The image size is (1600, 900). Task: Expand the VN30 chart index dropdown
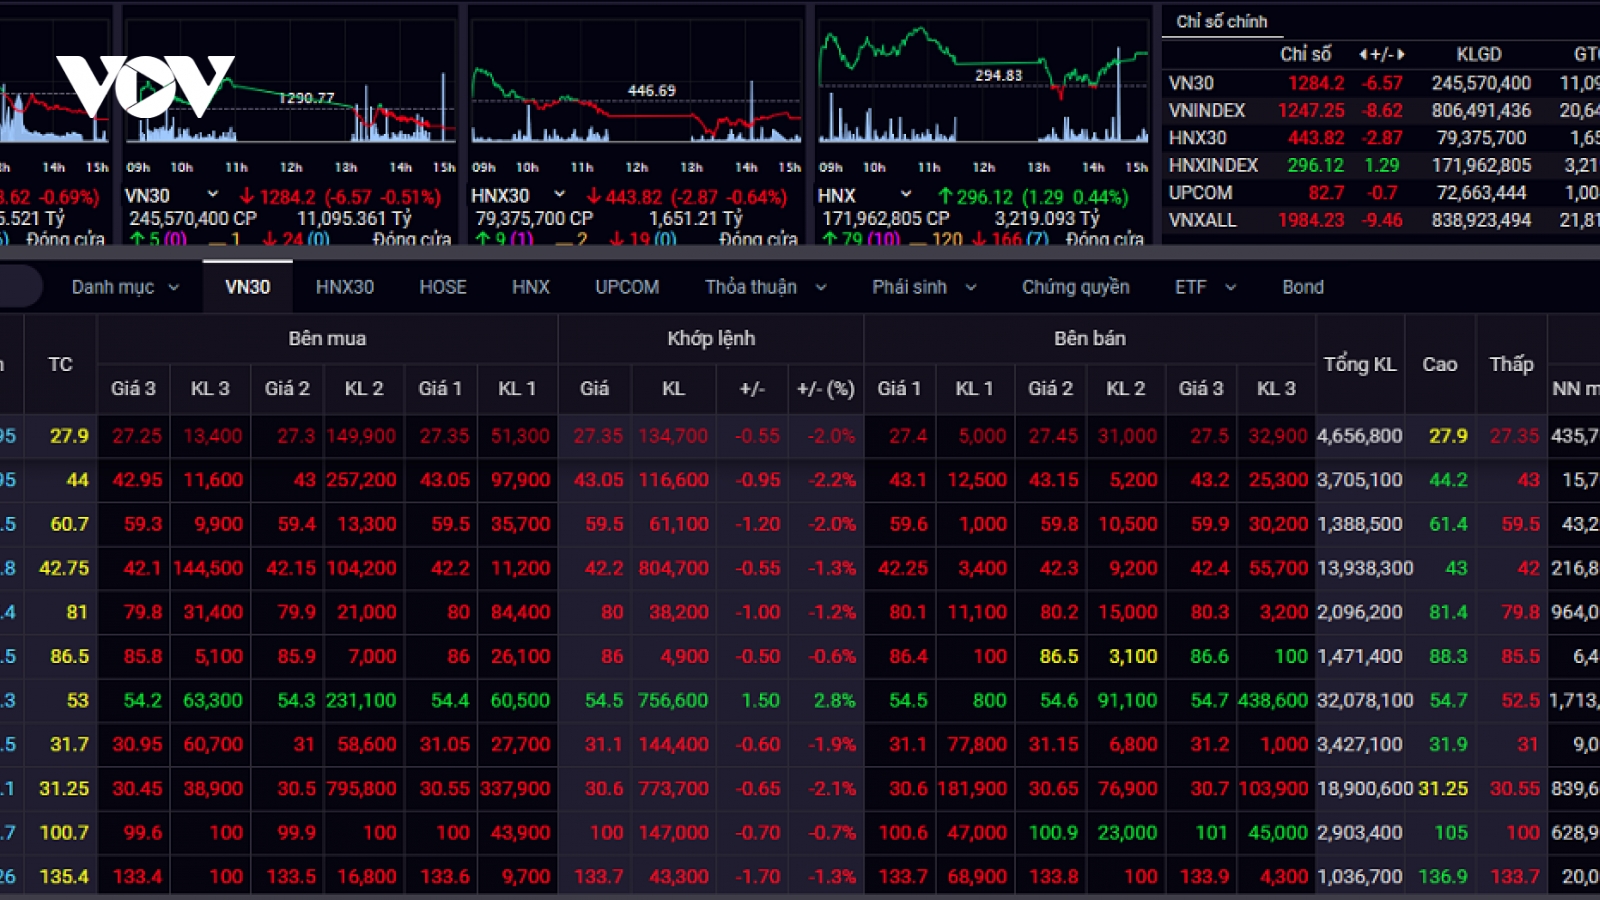[212, 194]
